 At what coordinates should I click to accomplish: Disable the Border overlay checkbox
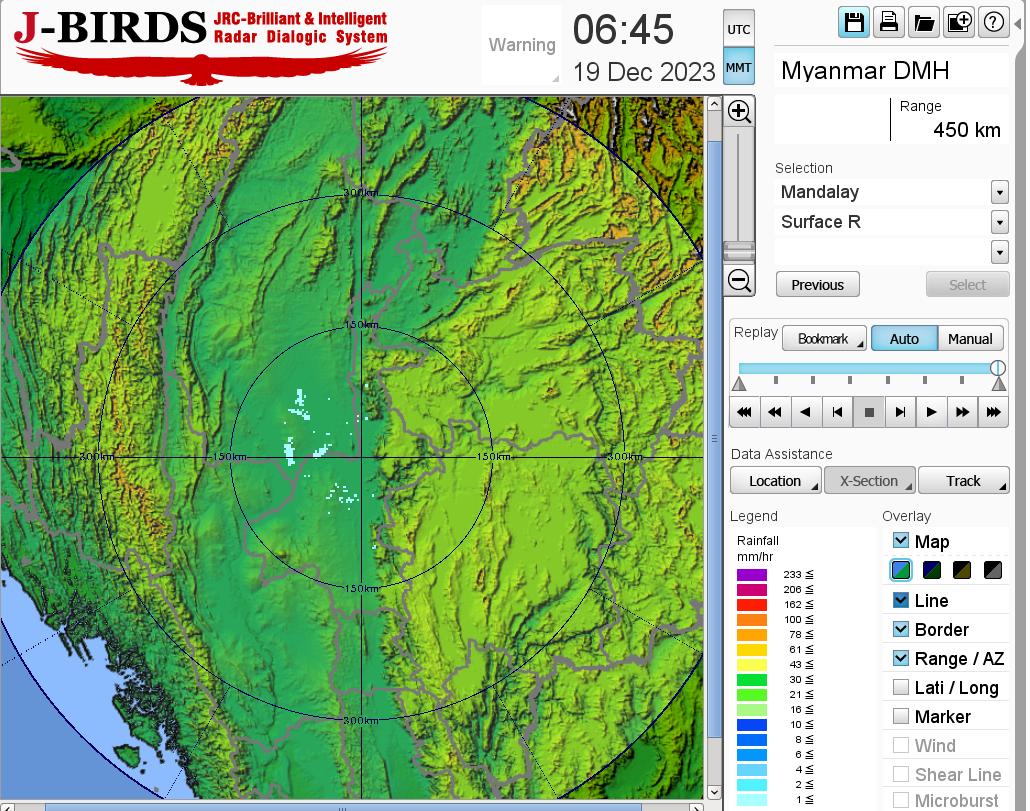901,629
